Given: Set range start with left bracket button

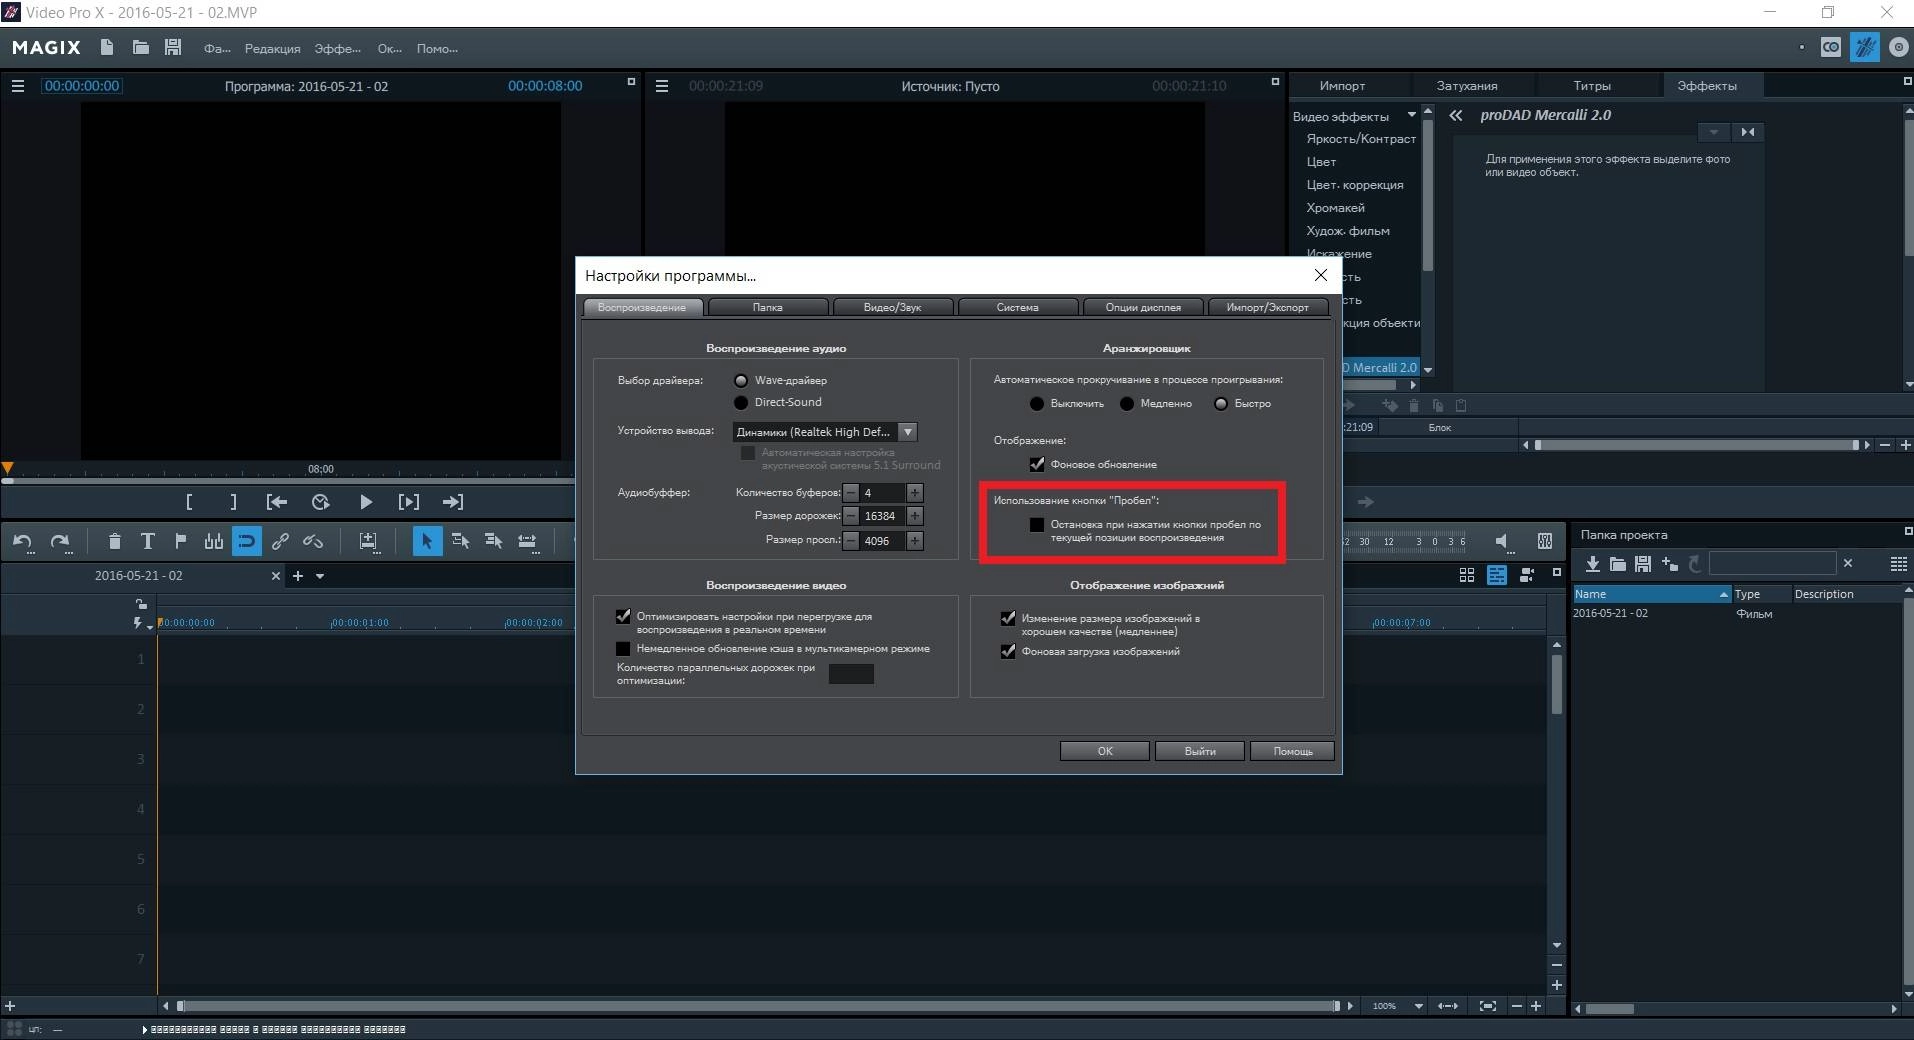Looking at the screenshot, I should click(189, 502).
